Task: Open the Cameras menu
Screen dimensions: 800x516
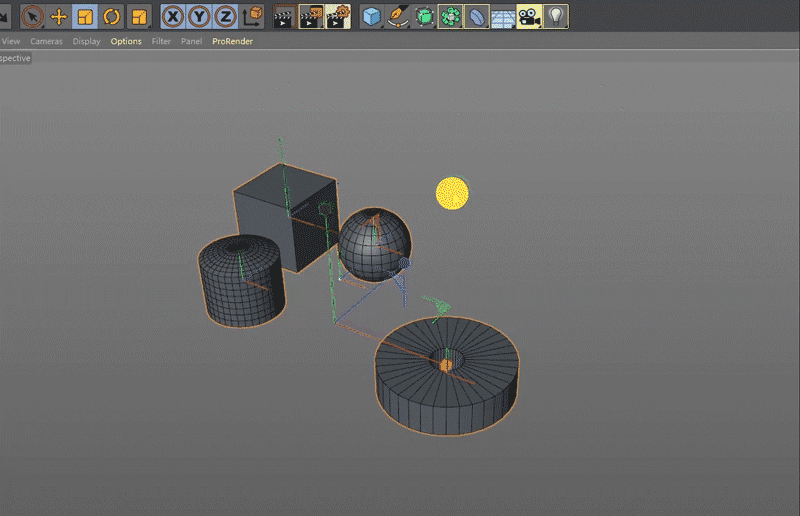Action: coord(46,41)
